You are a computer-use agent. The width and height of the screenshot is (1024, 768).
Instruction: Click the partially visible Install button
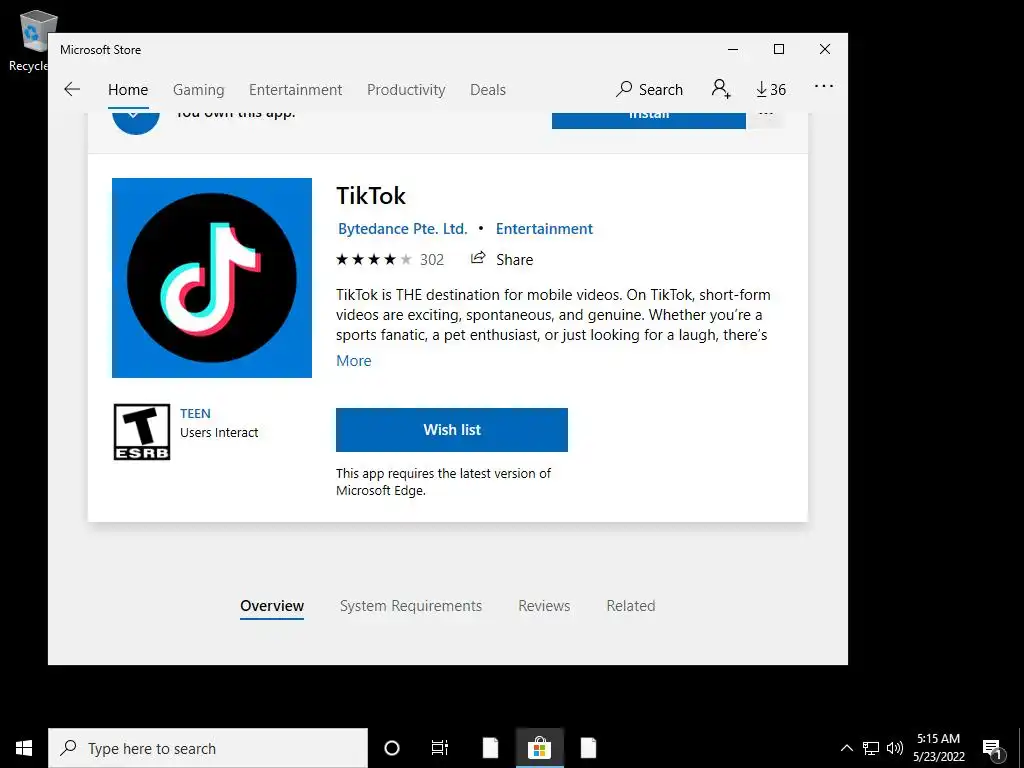(648, 120)
